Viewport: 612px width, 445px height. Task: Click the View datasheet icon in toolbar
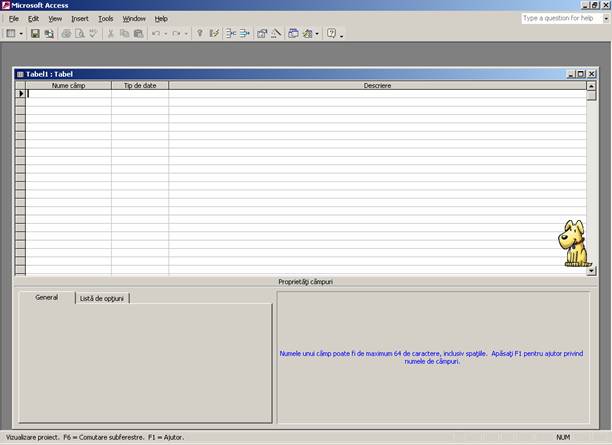pos(10,34)
